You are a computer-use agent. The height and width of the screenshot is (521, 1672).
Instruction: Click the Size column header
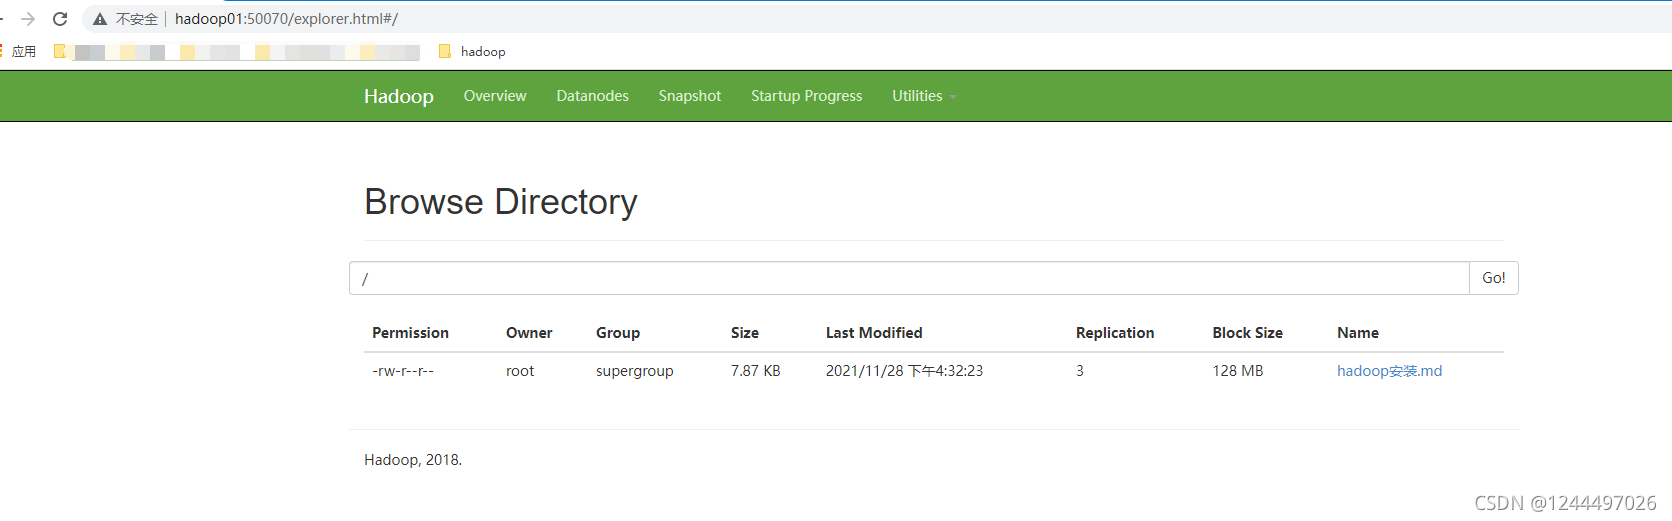(745, 333)
